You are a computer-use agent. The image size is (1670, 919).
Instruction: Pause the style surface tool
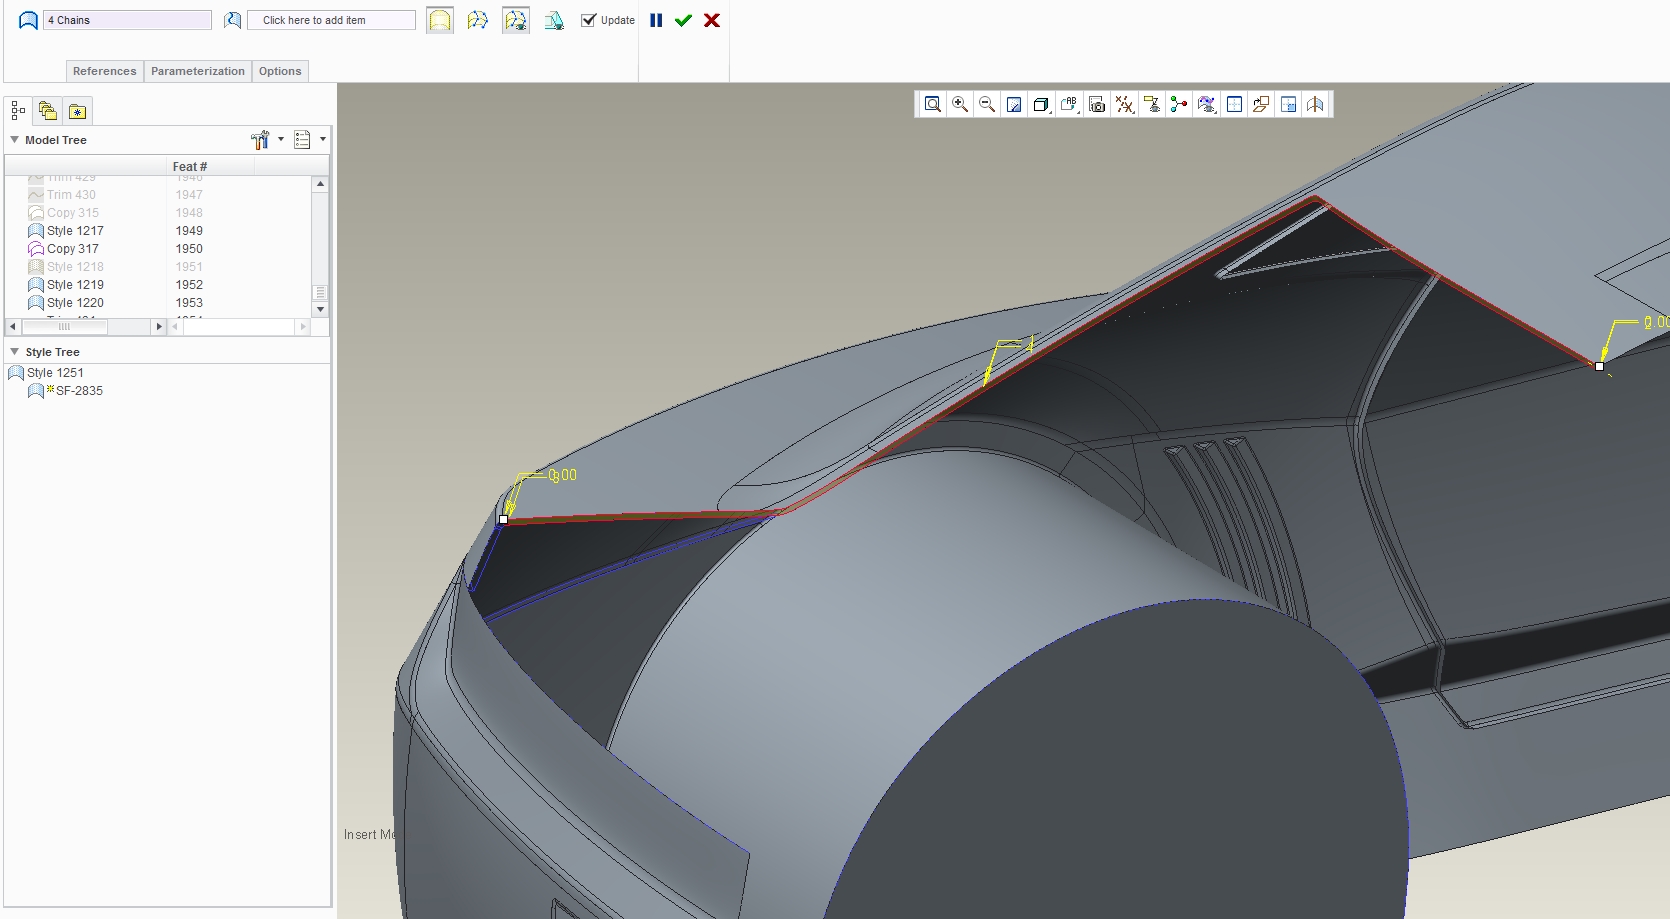coord(656,20)
